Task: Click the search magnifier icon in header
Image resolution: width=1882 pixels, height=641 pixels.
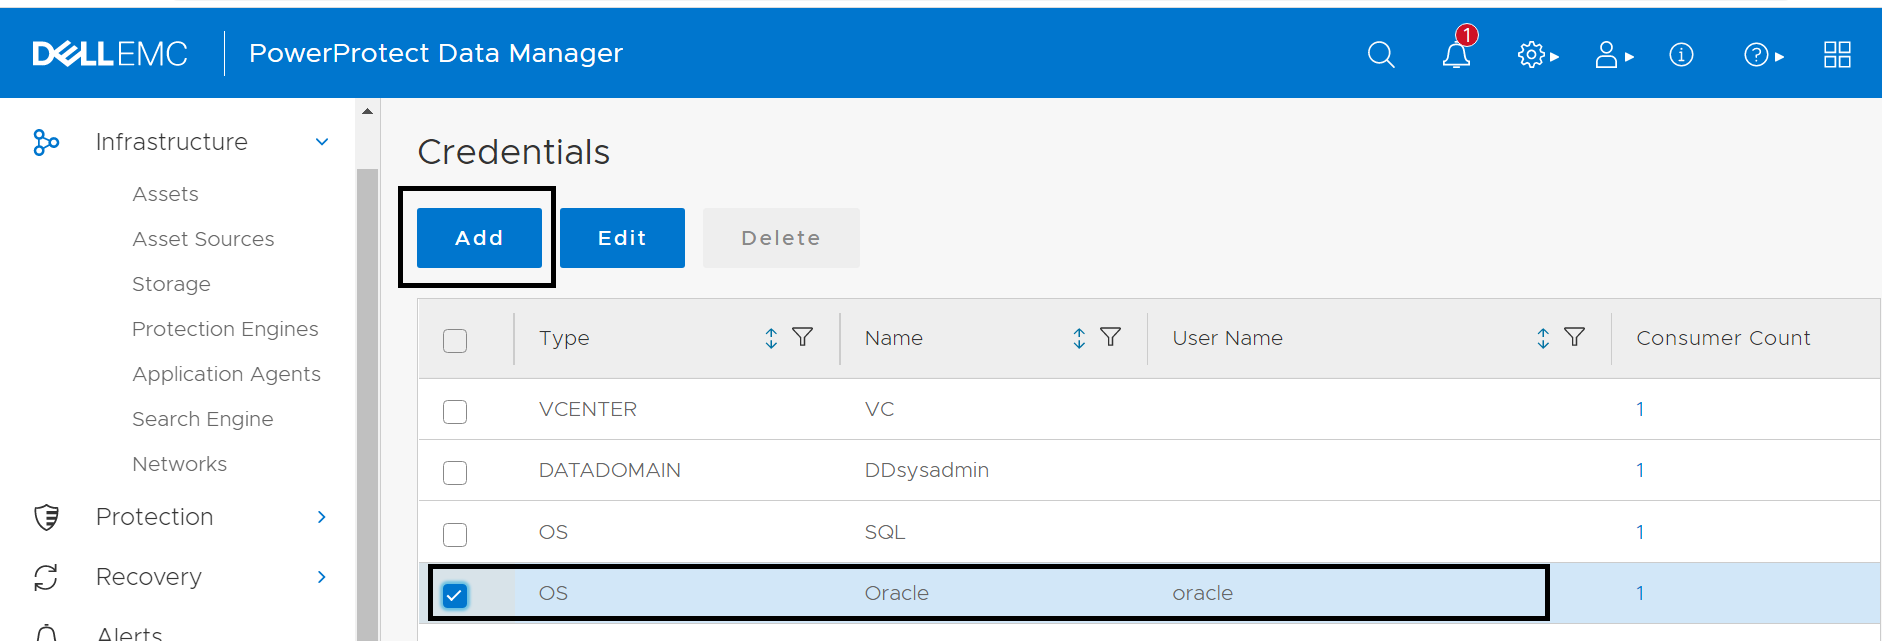Action: [1381, 54]
